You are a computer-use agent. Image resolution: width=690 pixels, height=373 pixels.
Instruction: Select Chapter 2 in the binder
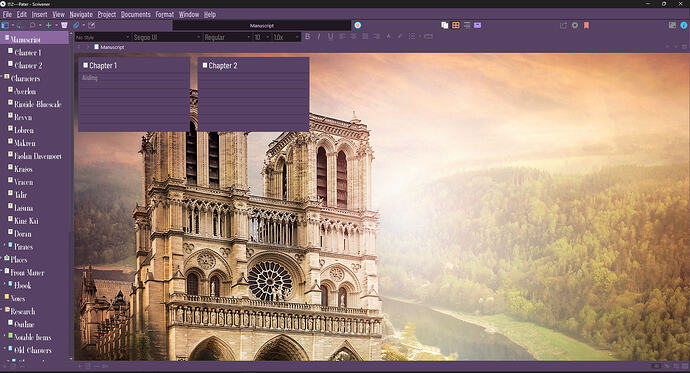(x=28, y=66)
